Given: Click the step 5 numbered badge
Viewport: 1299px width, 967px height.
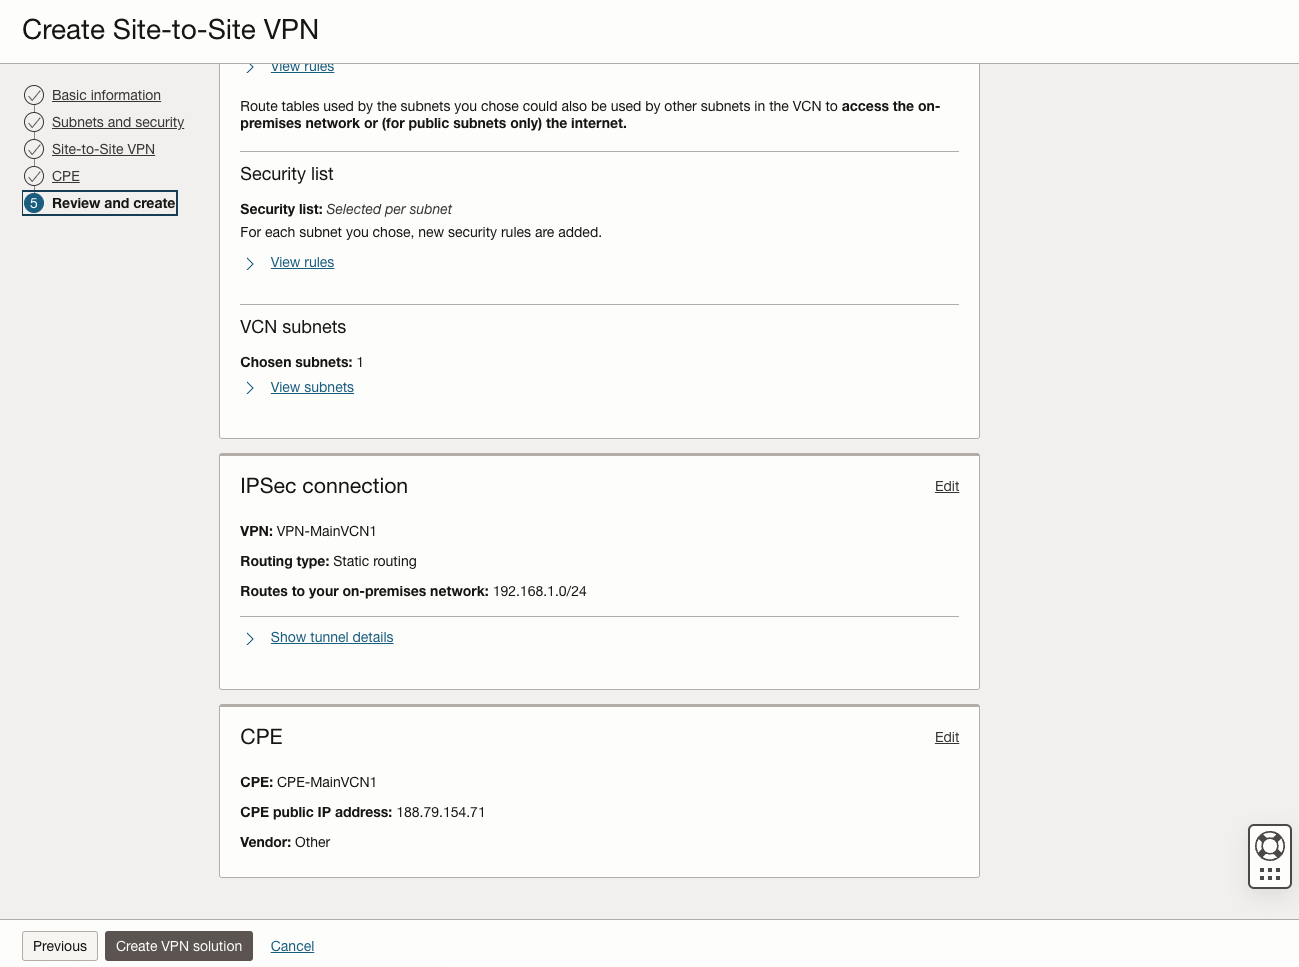Looking at the screenshot, I should [x=34, y=203].
